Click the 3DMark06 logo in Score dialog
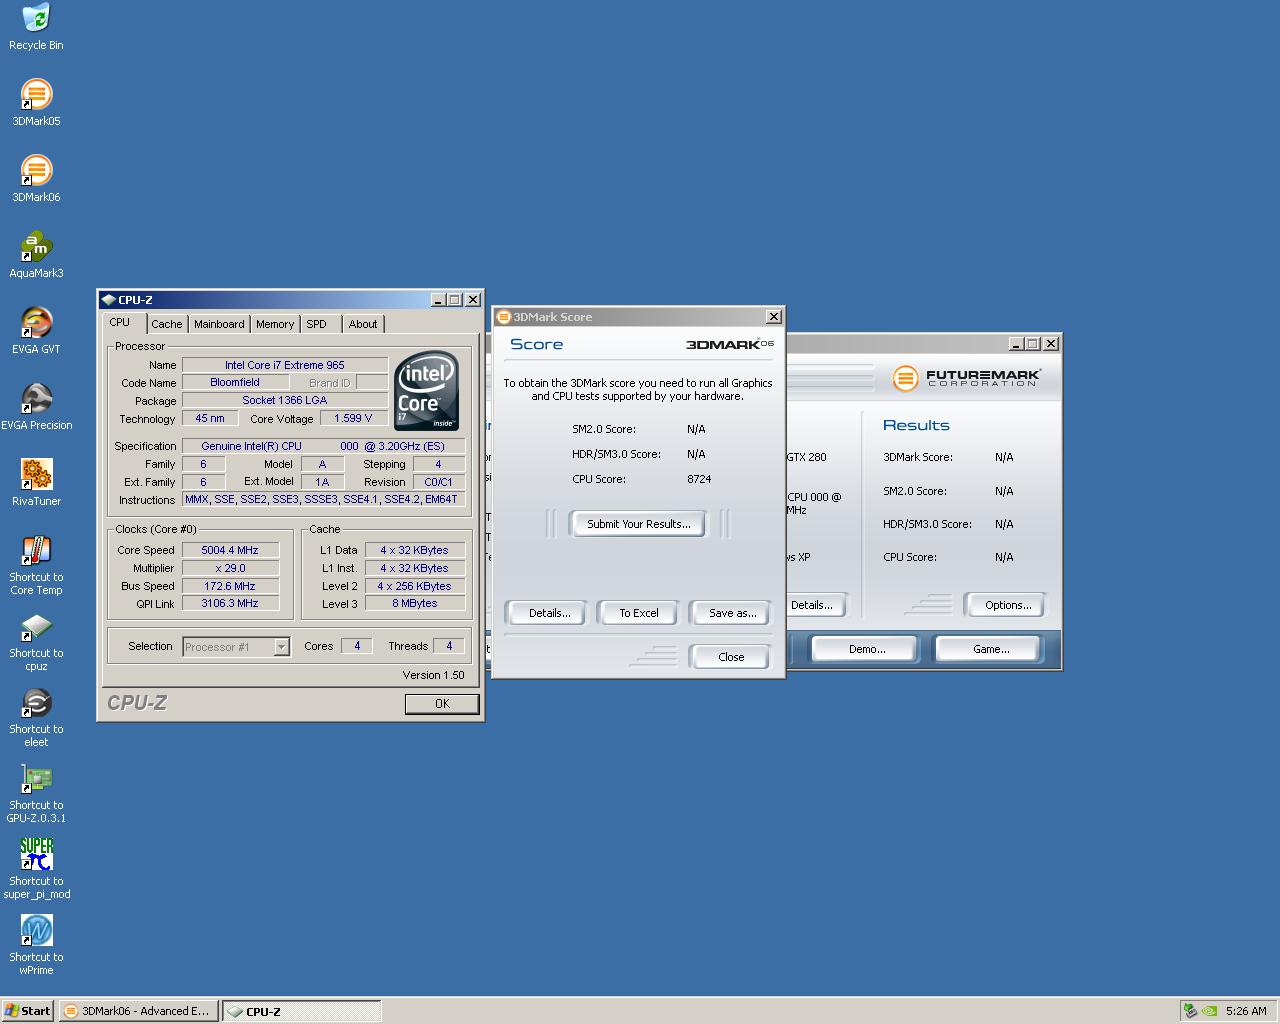1280x1024 pixels. 730,344
